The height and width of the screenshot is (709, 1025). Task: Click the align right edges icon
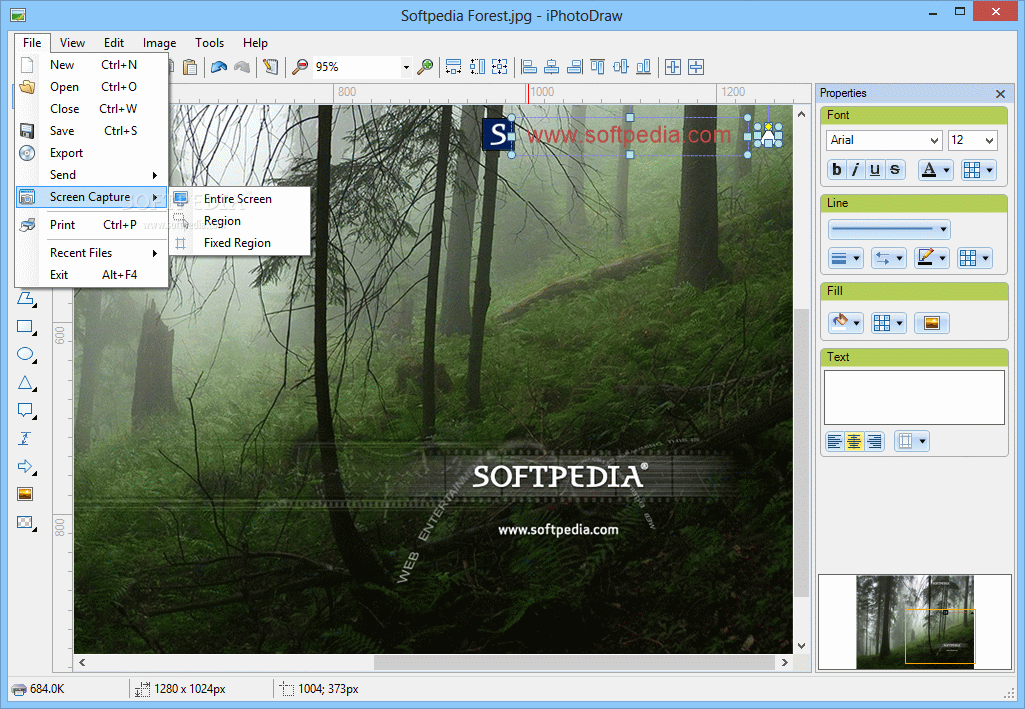[x=575, y=67]
